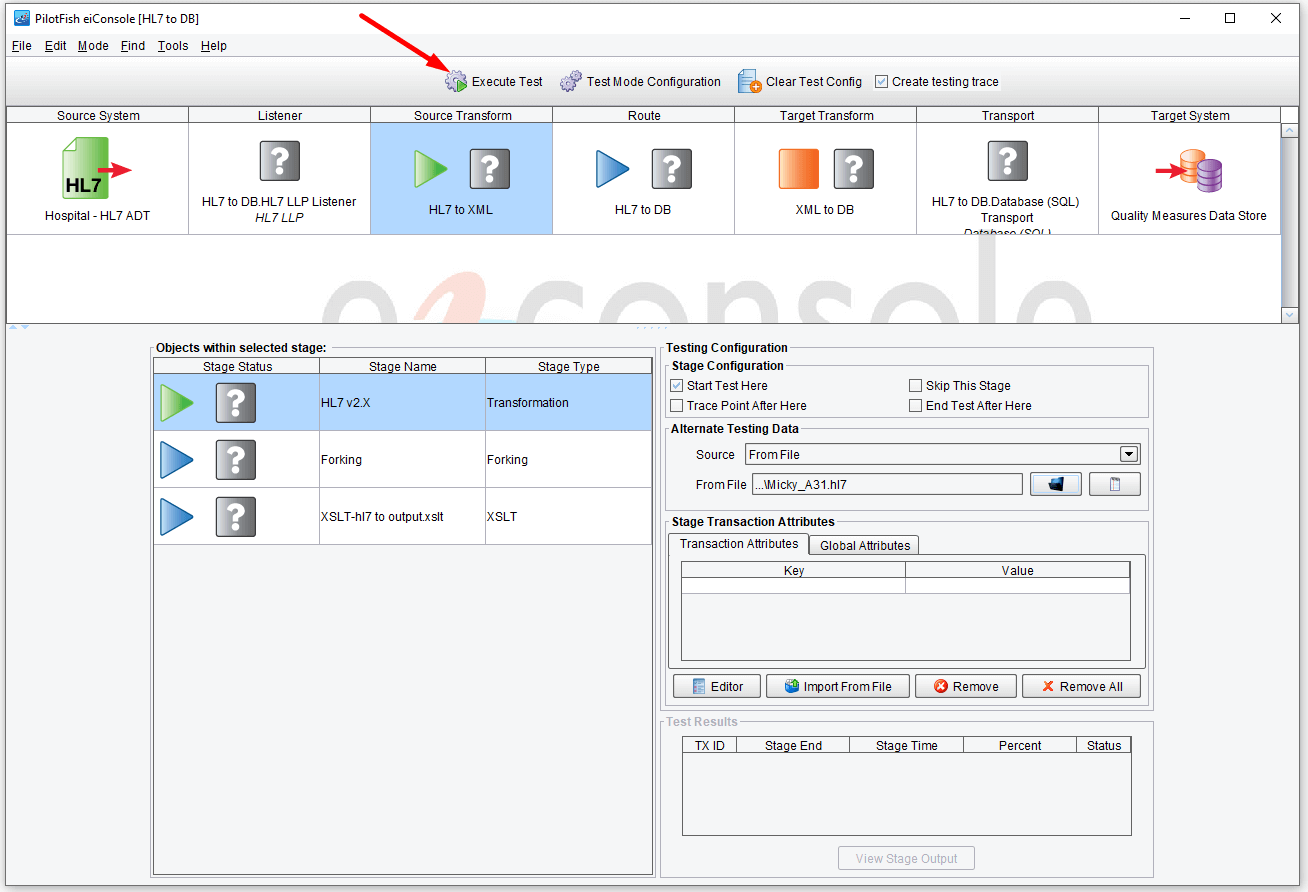
Task: Switch to the Global Attributes tab
Action: (865, 546)
